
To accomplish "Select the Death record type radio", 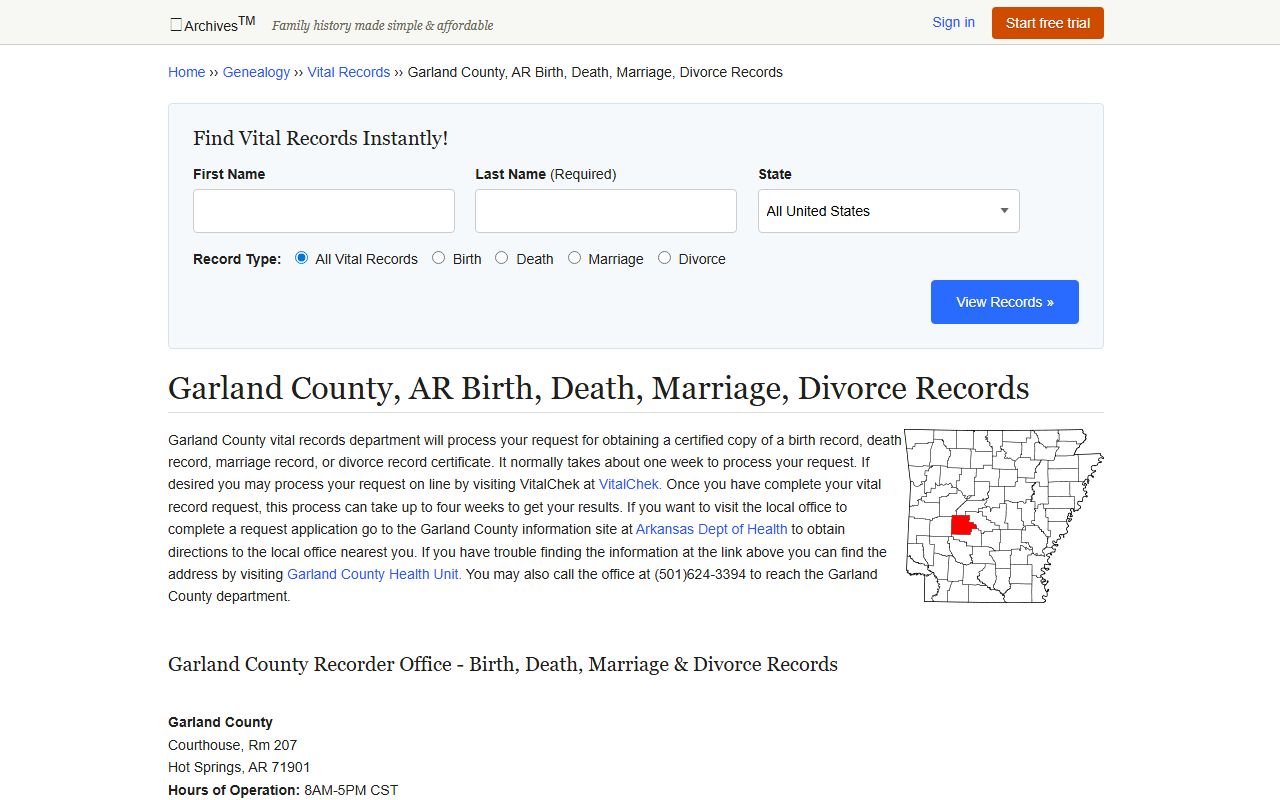I will point(502,258).
